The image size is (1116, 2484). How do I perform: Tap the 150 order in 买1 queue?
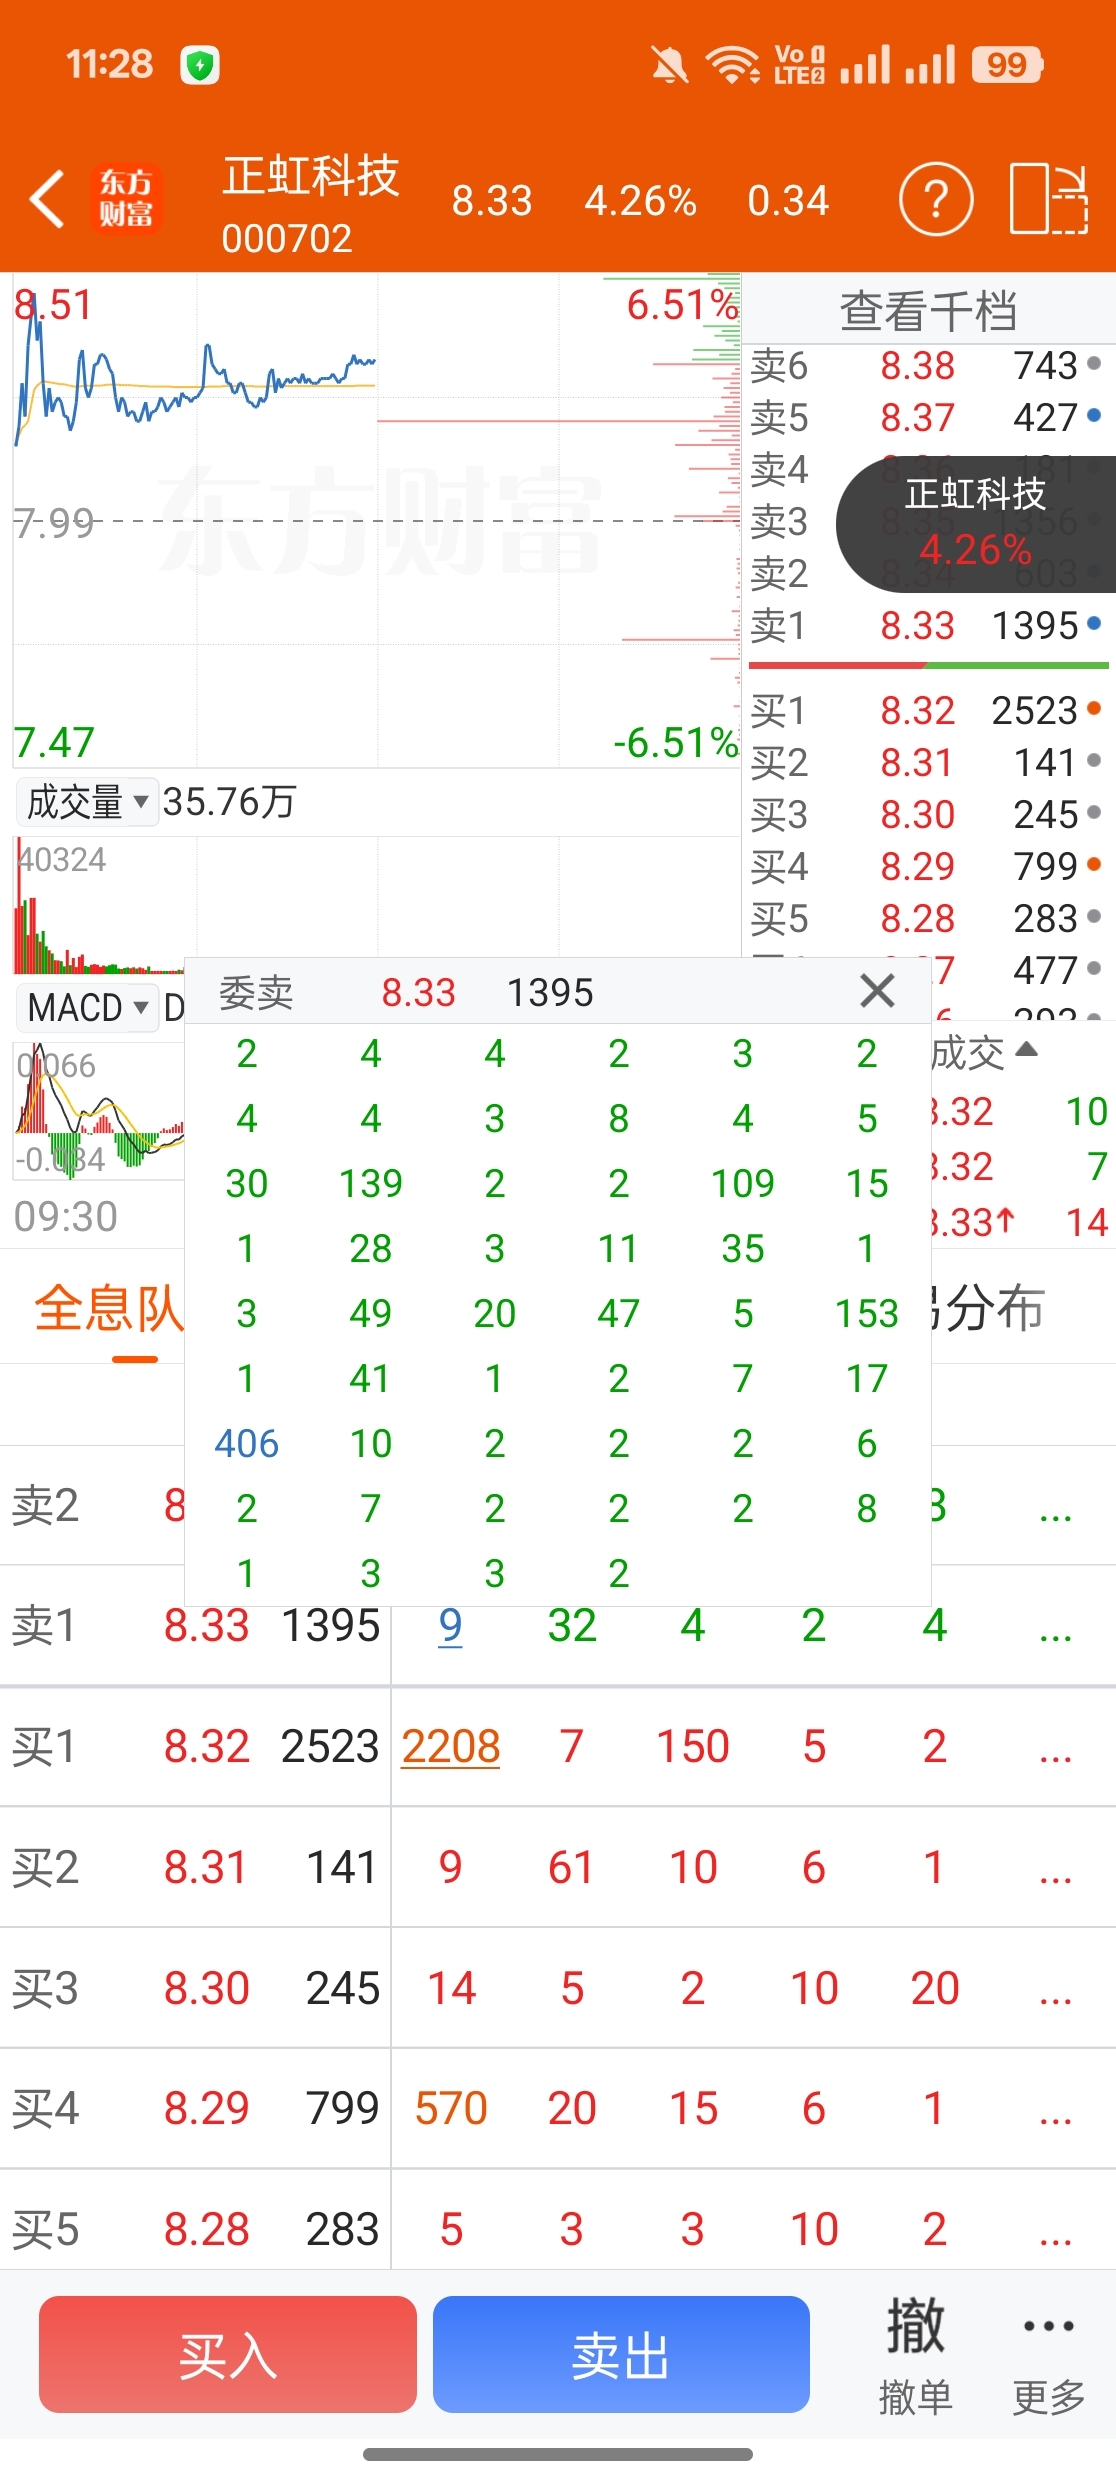[x=692, y=1746]
